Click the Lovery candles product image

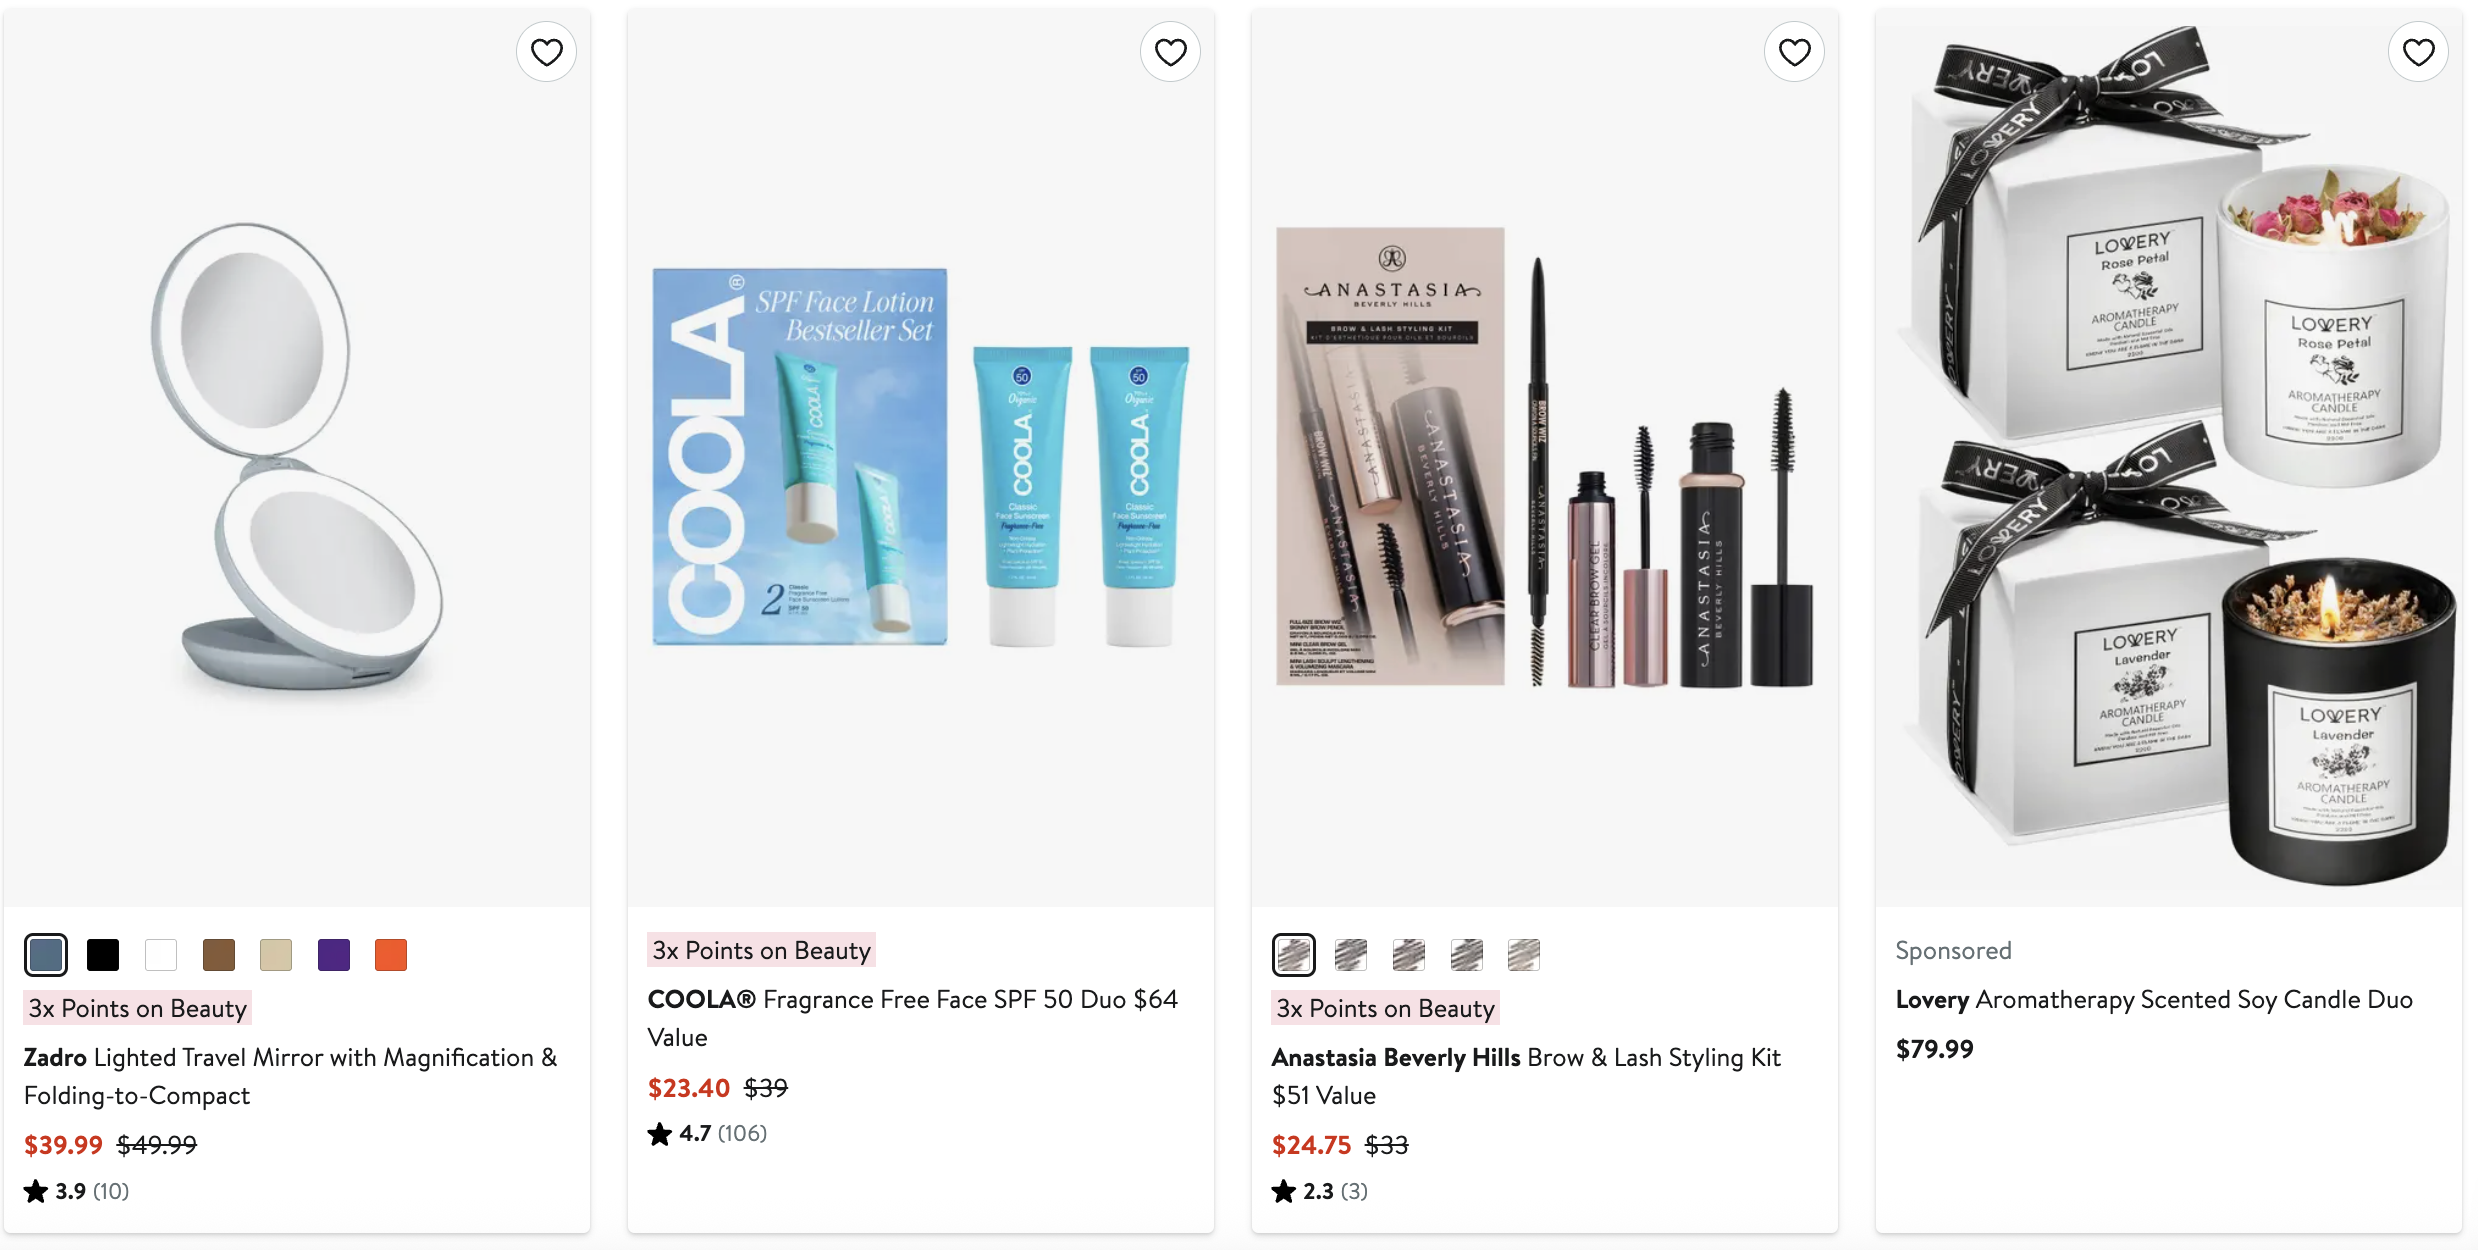tap(2169, 457)
